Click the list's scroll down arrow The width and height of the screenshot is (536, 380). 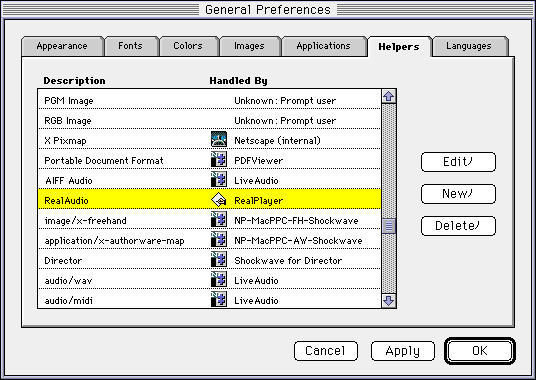389,301
